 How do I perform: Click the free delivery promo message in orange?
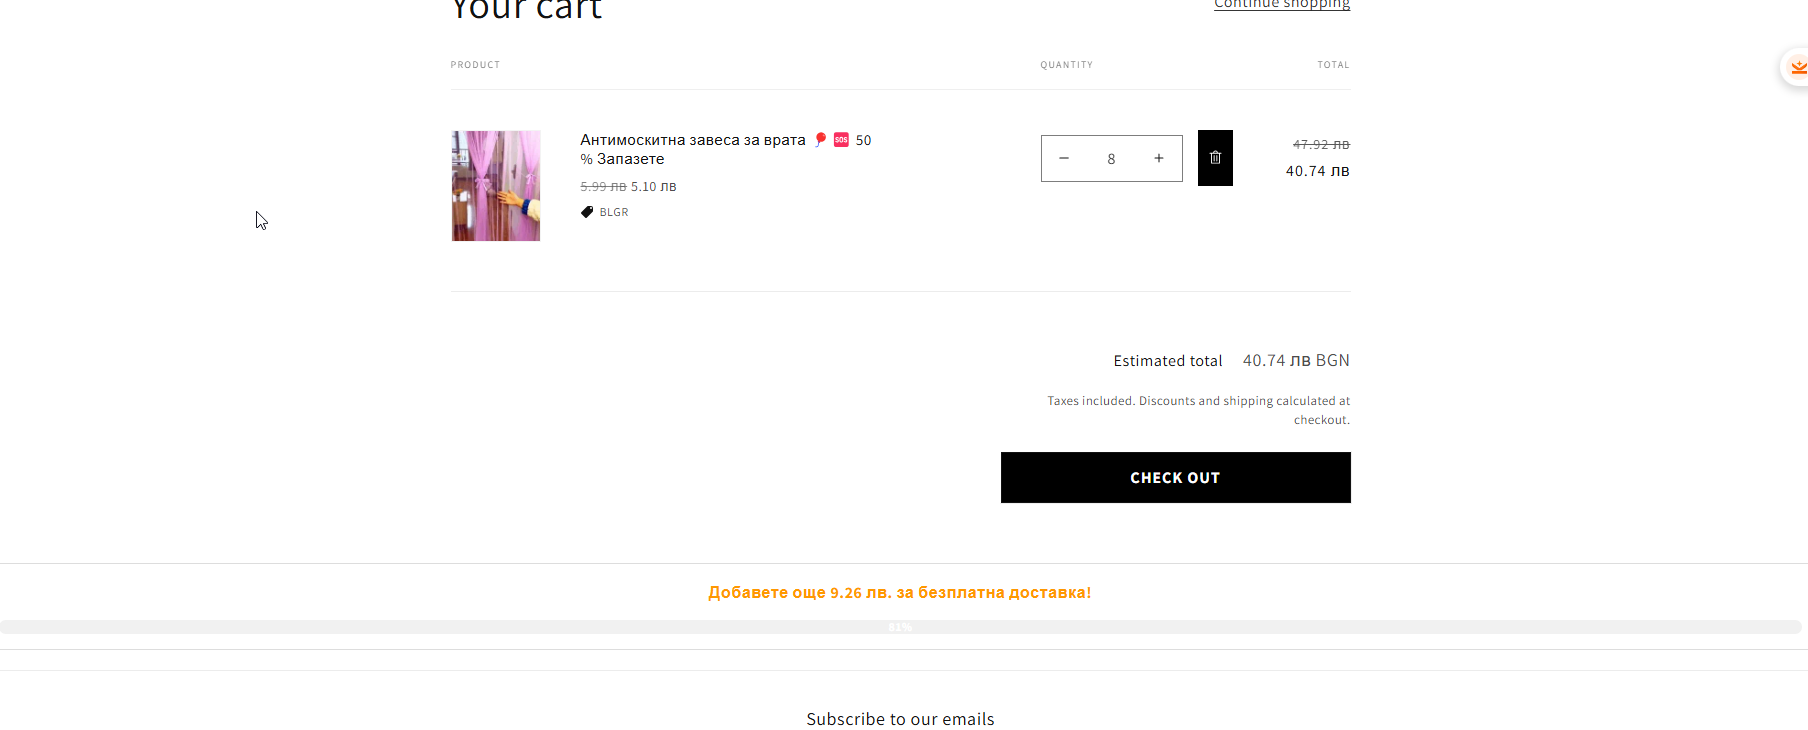900,593
